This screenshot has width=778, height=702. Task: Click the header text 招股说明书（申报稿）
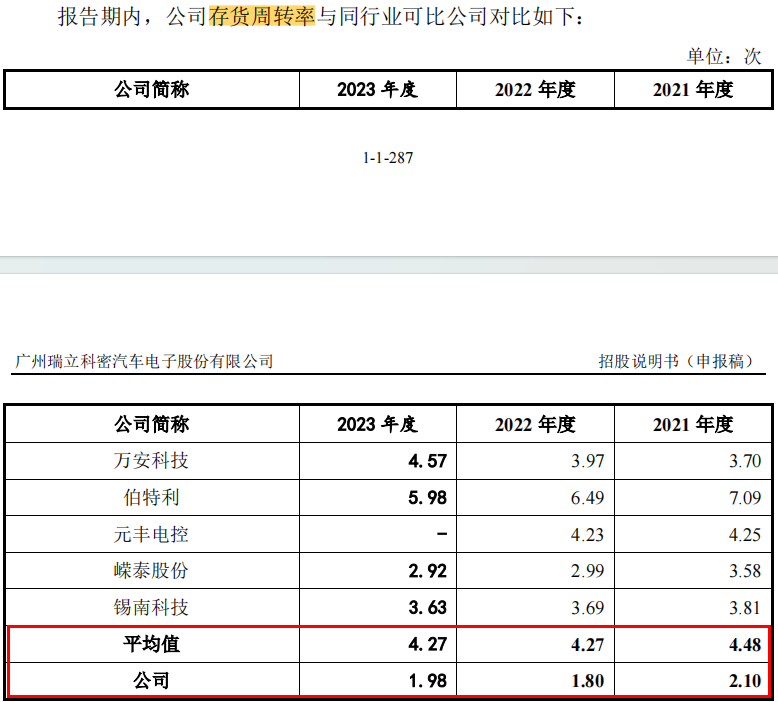678,361
